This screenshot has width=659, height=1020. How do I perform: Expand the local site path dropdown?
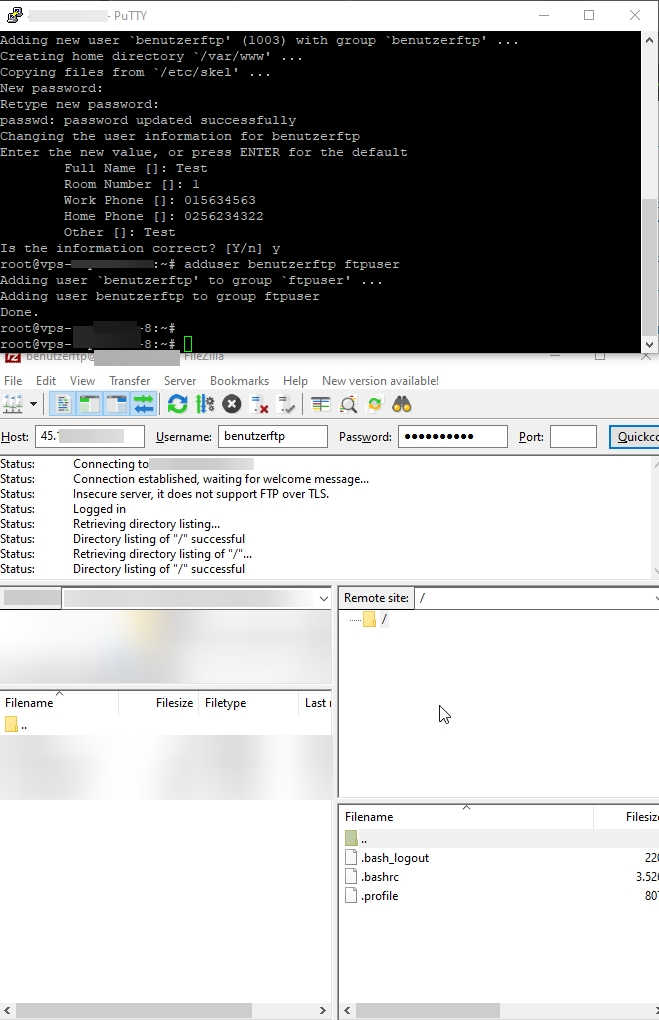pos(323,598)
